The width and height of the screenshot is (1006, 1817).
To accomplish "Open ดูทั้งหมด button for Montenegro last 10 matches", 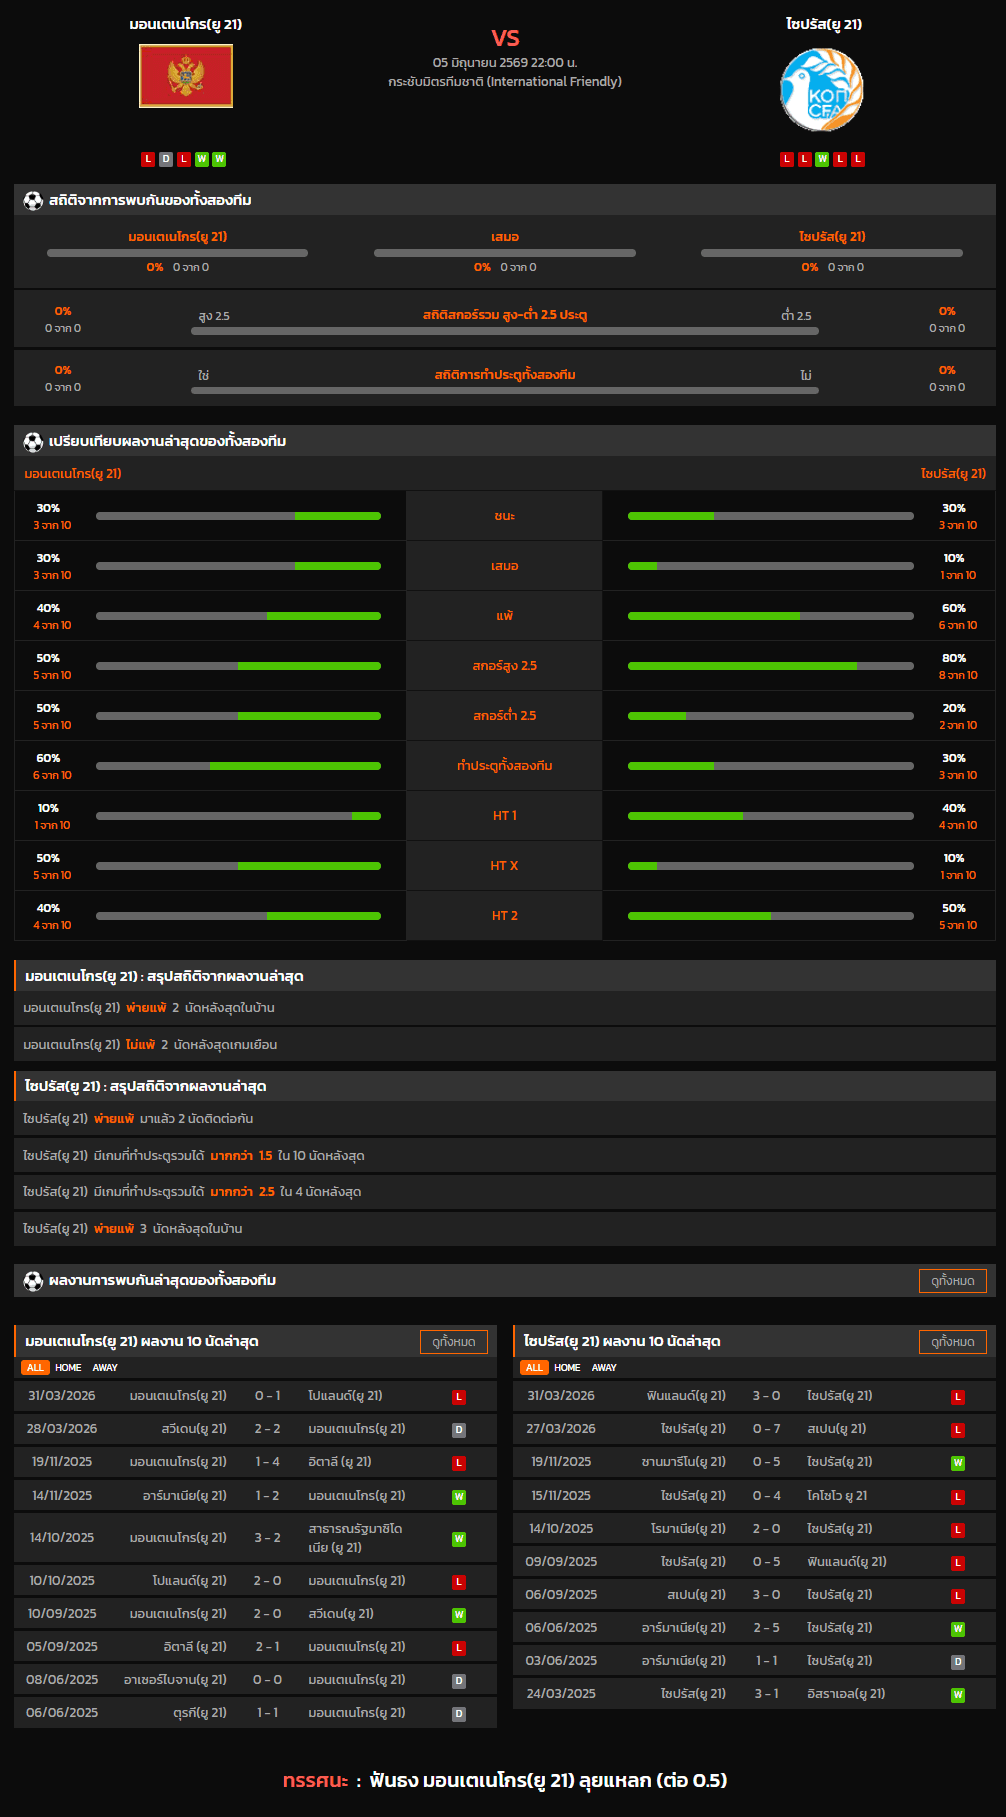I will (454, 1342).
